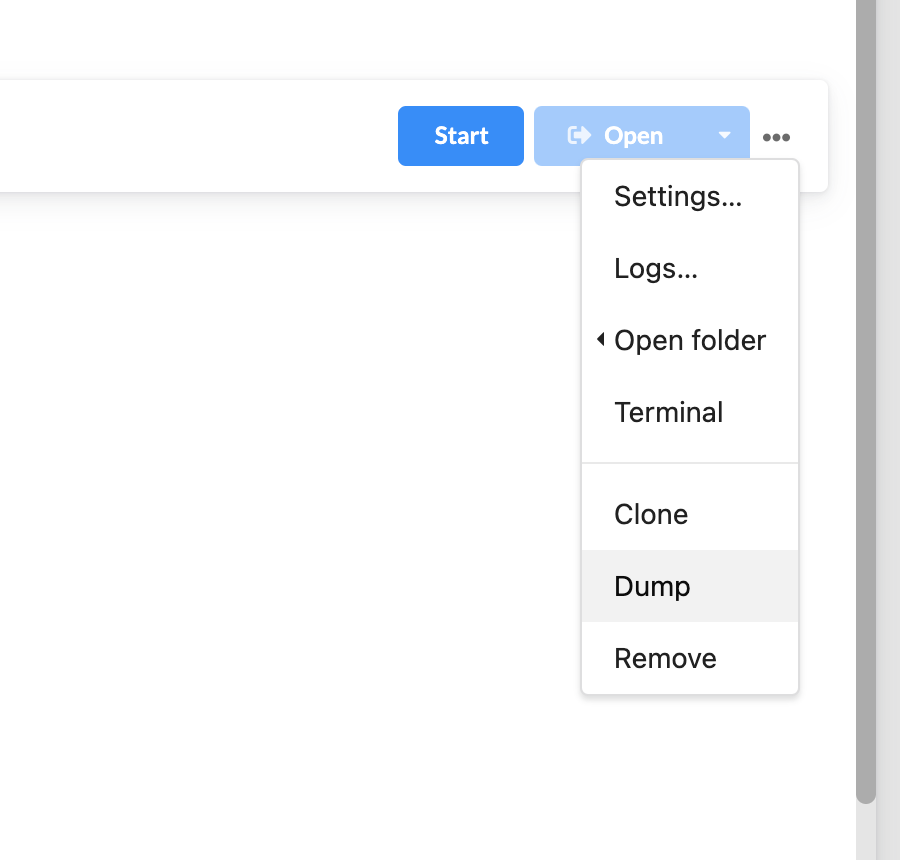Click the light gray strip at far right edge
900x860 pixels.
click(888, 430)
